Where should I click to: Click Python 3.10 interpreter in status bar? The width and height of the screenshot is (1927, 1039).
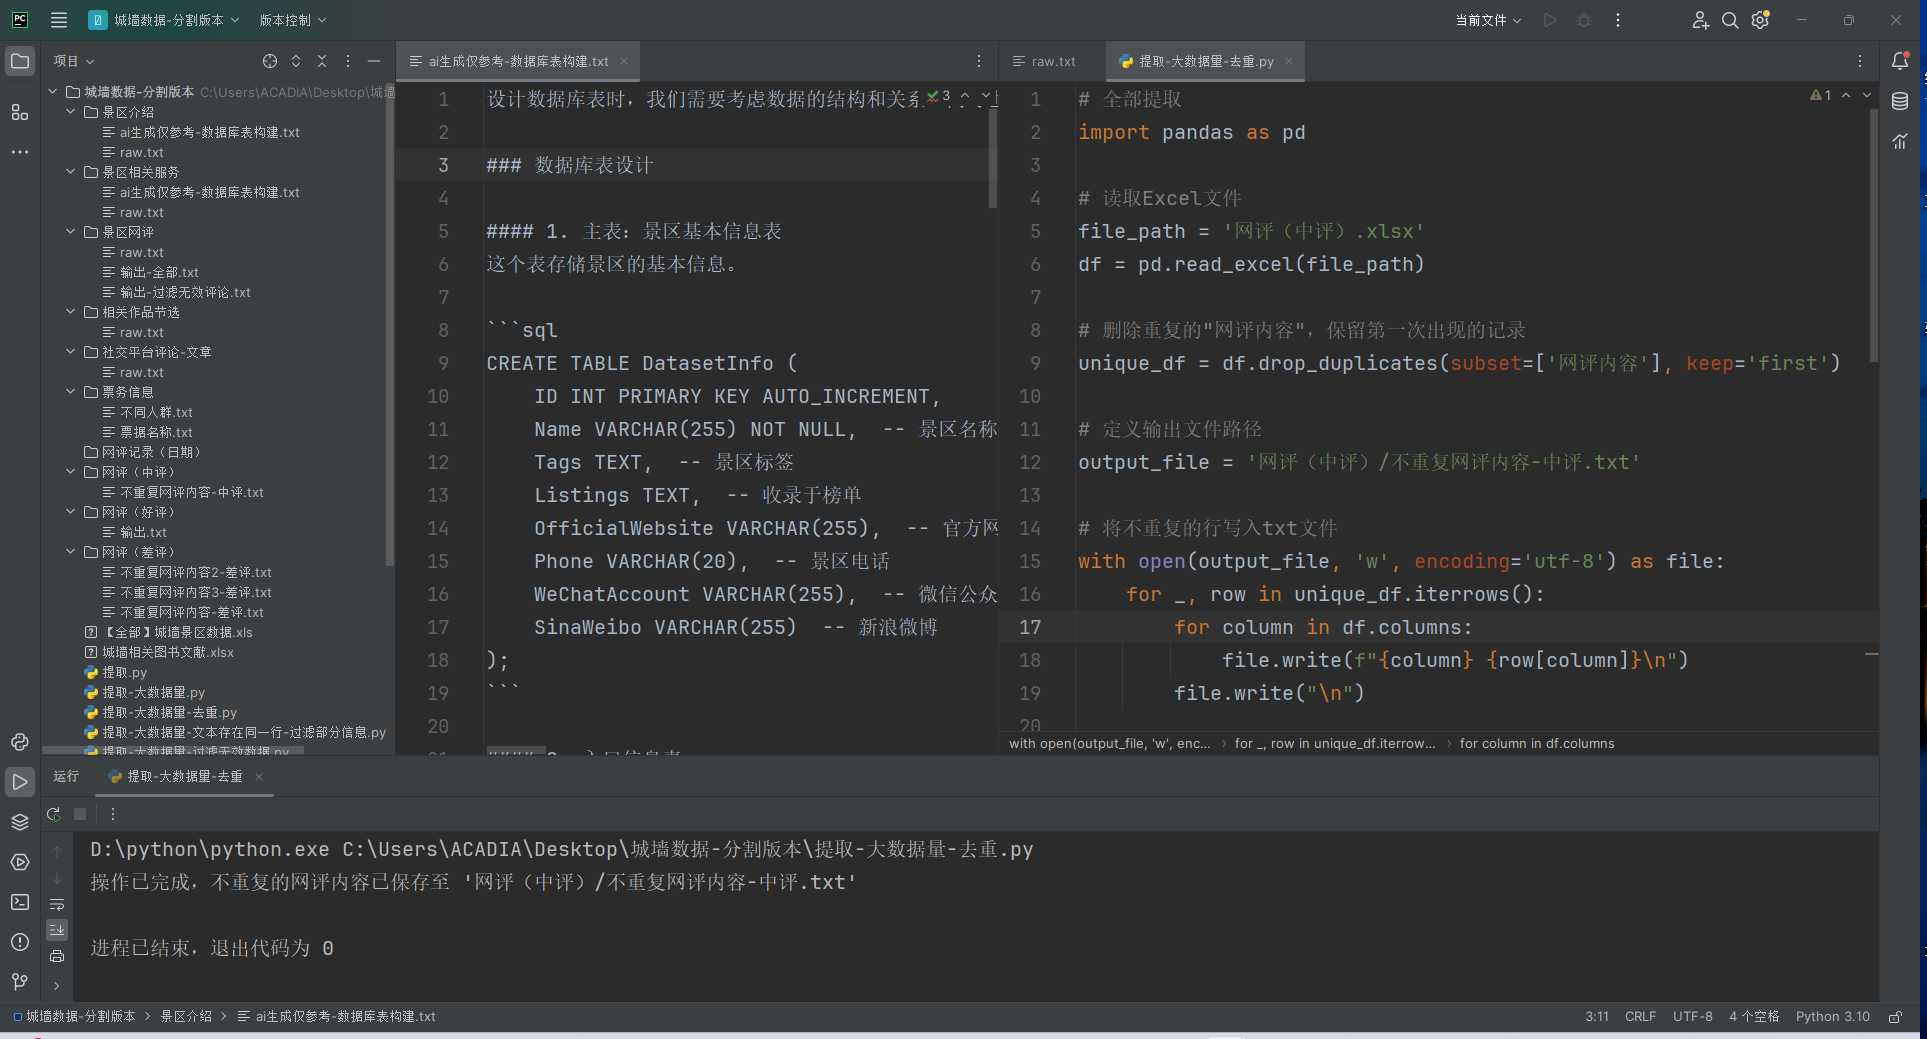coord(1832,1016)
